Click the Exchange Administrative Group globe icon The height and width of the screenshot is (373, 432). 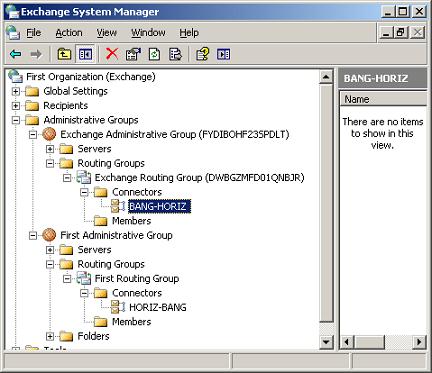(x=49, y=134)
